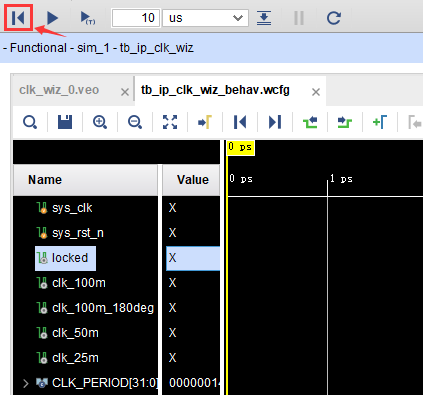Click value X of clk_25m signal
This screenshot has height=395, width=423.
tap(172, 358)
